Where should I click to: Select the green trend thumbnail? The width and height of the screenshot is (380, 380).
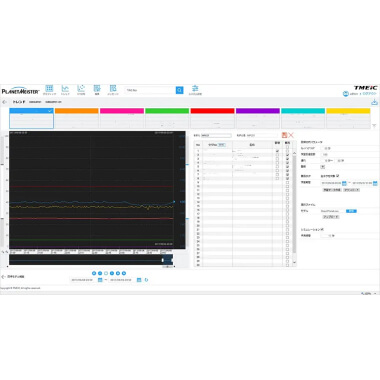[x=167, y=118]
